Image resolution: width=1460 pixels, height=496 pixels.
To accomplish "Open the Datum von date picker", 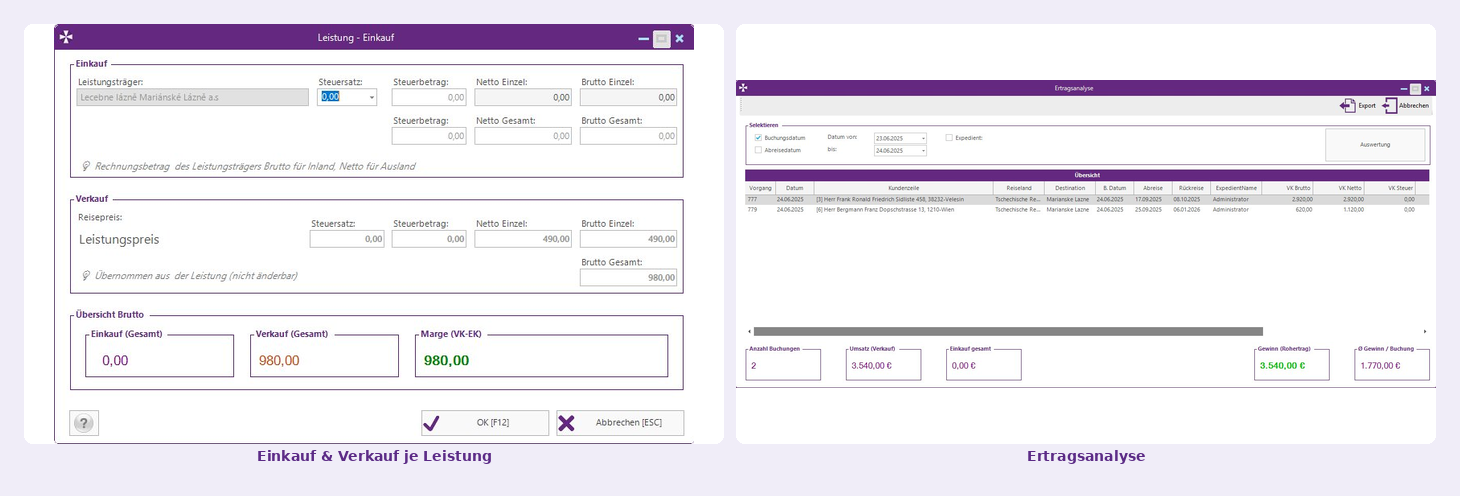I will (923, 138).
